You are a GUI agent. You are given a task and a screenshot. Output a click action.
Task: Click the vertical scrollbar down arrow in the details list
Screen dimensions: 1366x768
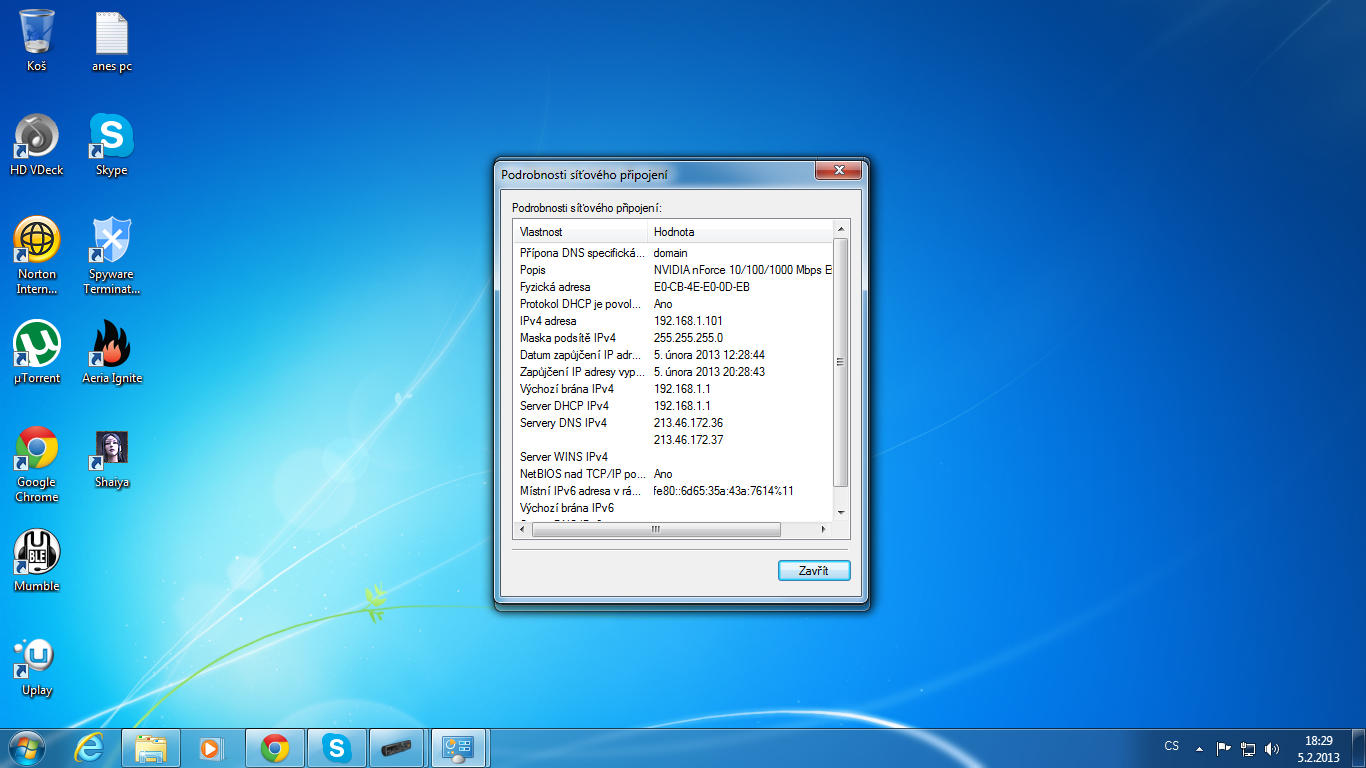point(840,512)
